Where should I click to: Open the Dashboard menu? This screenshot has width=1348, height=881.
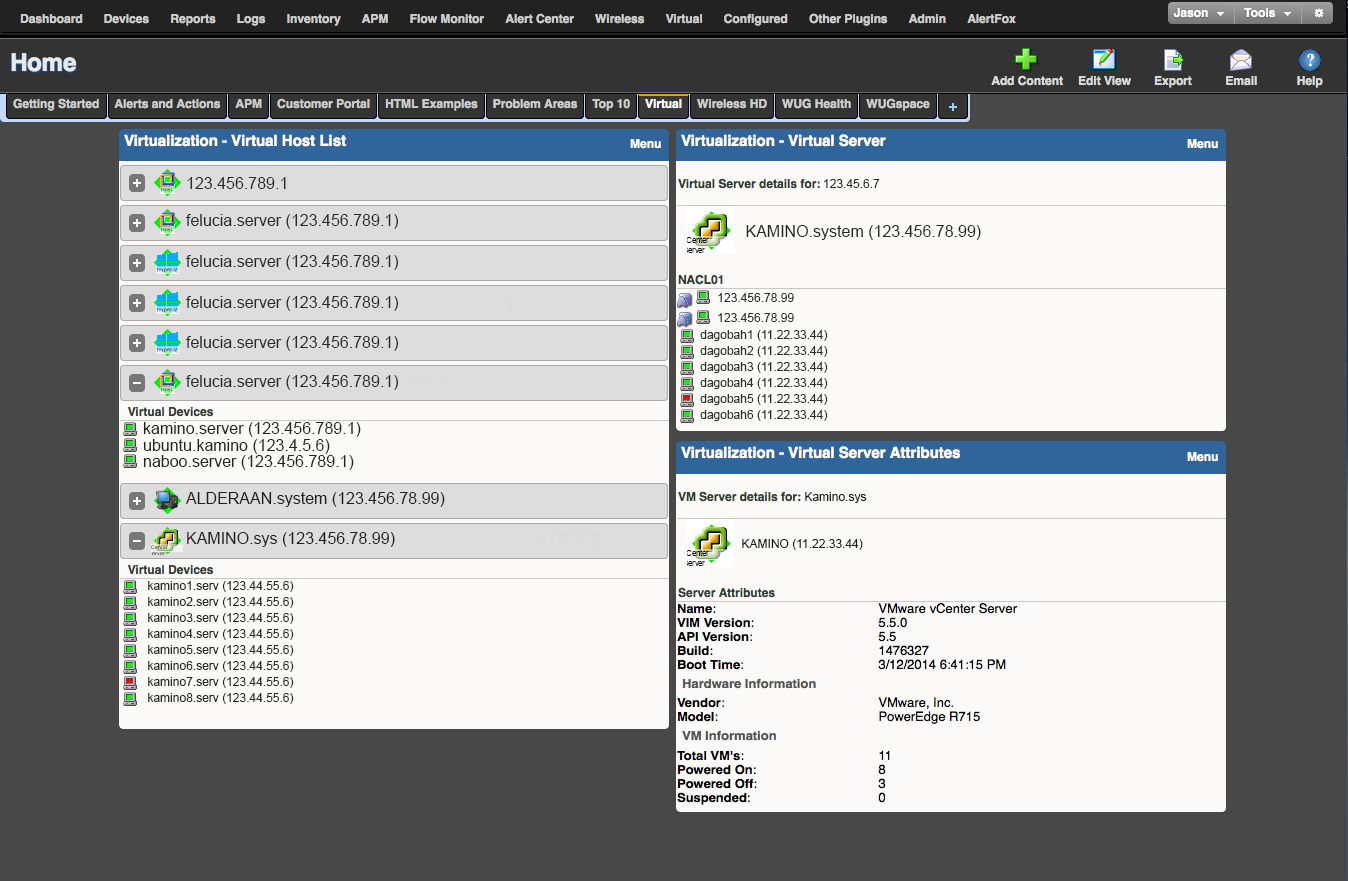[x=51, y=19]
